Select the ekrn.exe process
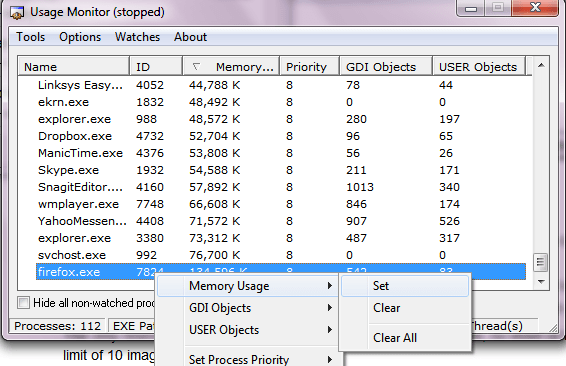 [x=281, y=102]
